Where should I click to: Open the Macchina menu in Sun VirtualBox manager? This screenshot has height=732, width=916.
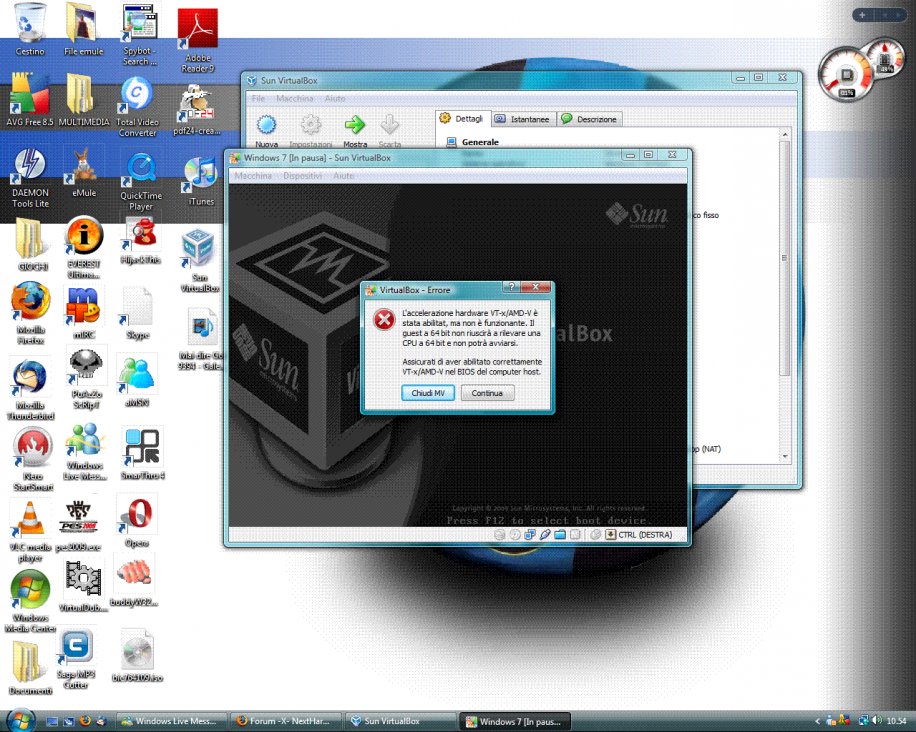pyautogui.click(x=295, y=99)
